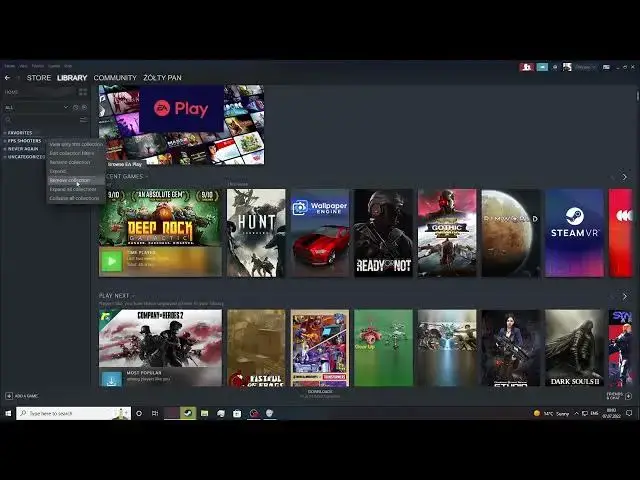Open the grid view icon beside Home
Viewport: 640px width, 480px height.
83,92
